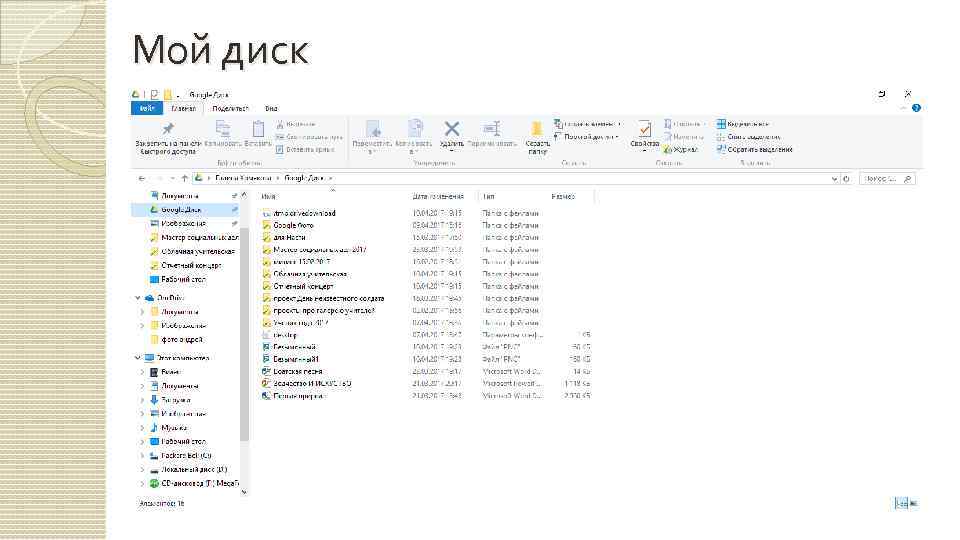Click Обратить выделение (Invert selection)

pos(754,149)
